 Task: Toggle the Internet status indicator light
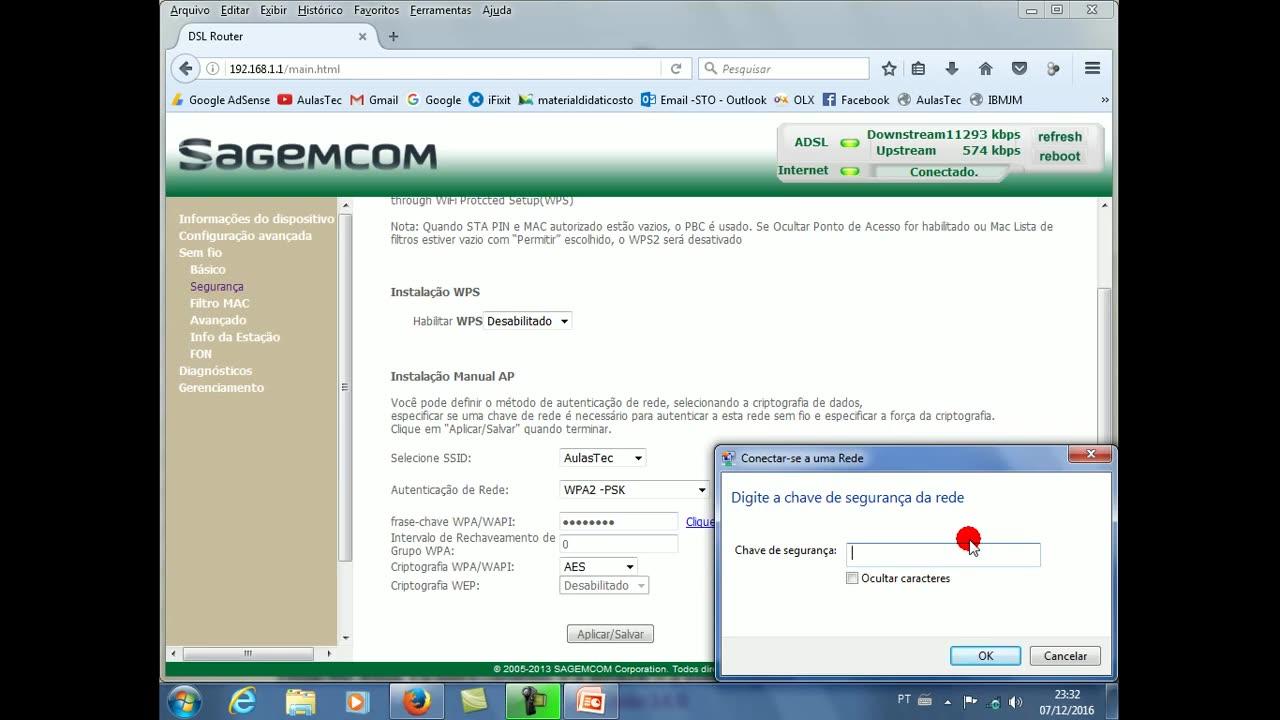(x=849, y=170)
